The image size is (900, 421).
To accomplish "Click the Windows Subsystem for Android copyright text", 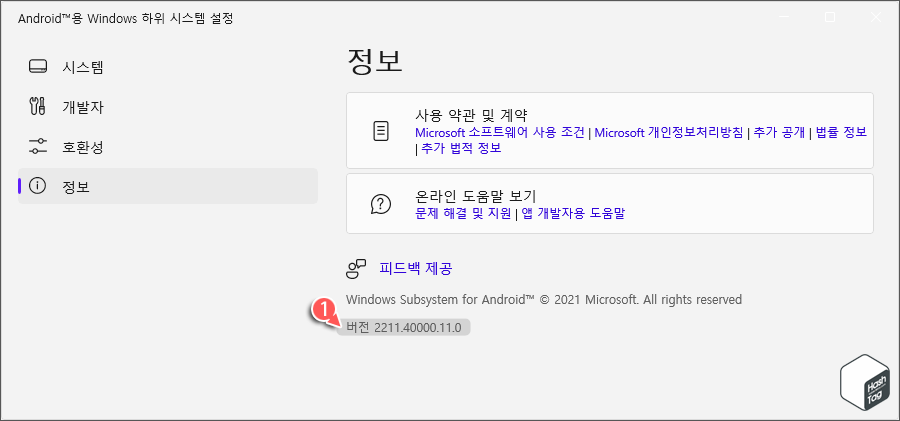I will [x=544, y=299].
